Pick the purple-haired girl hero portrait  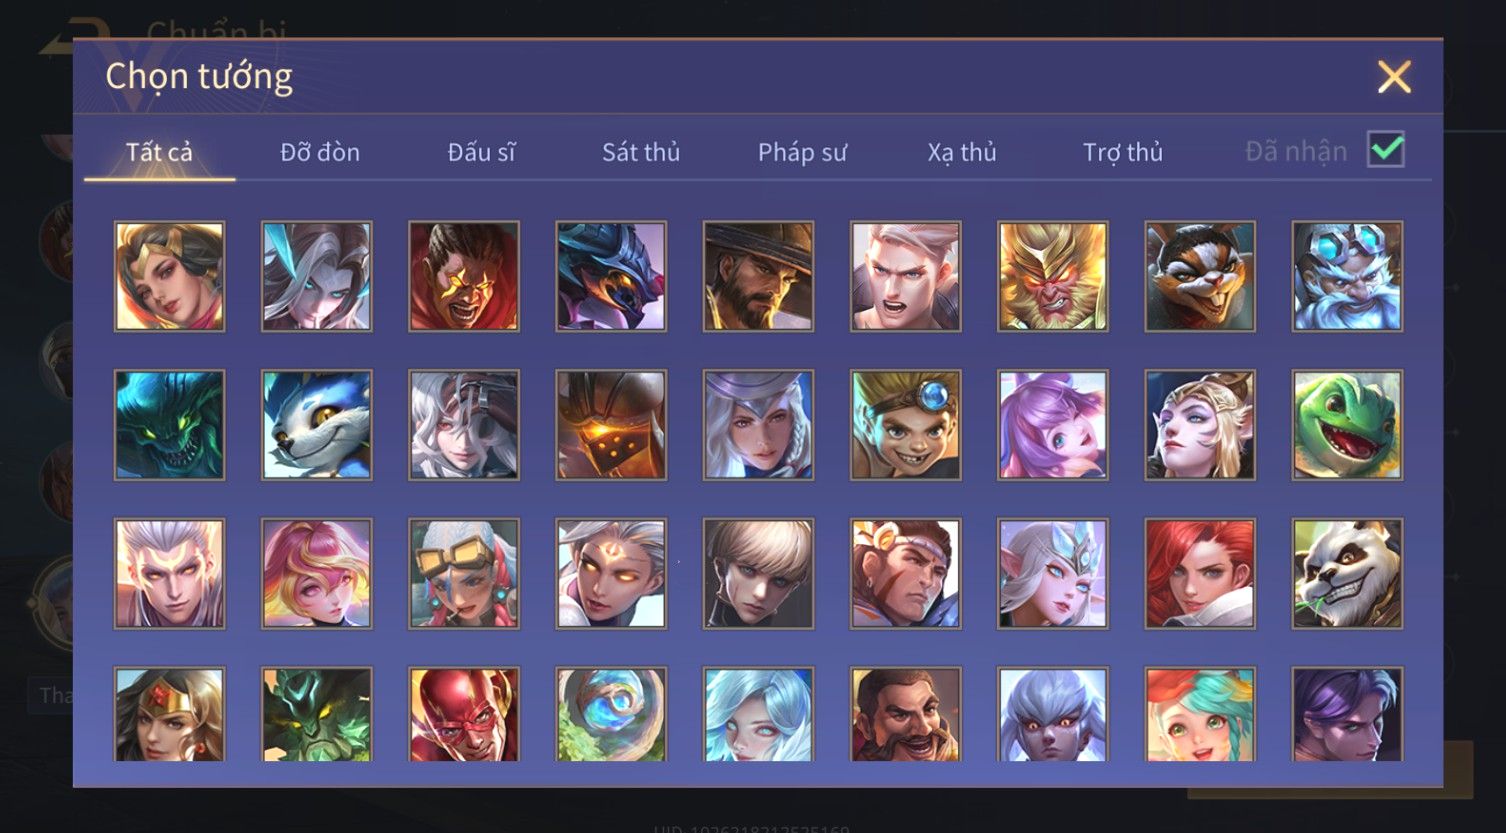pos(1053,425)
